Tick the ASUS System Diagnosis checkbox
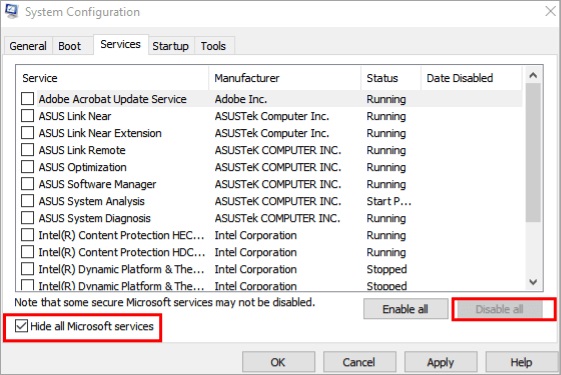 [x=28, y=218]
